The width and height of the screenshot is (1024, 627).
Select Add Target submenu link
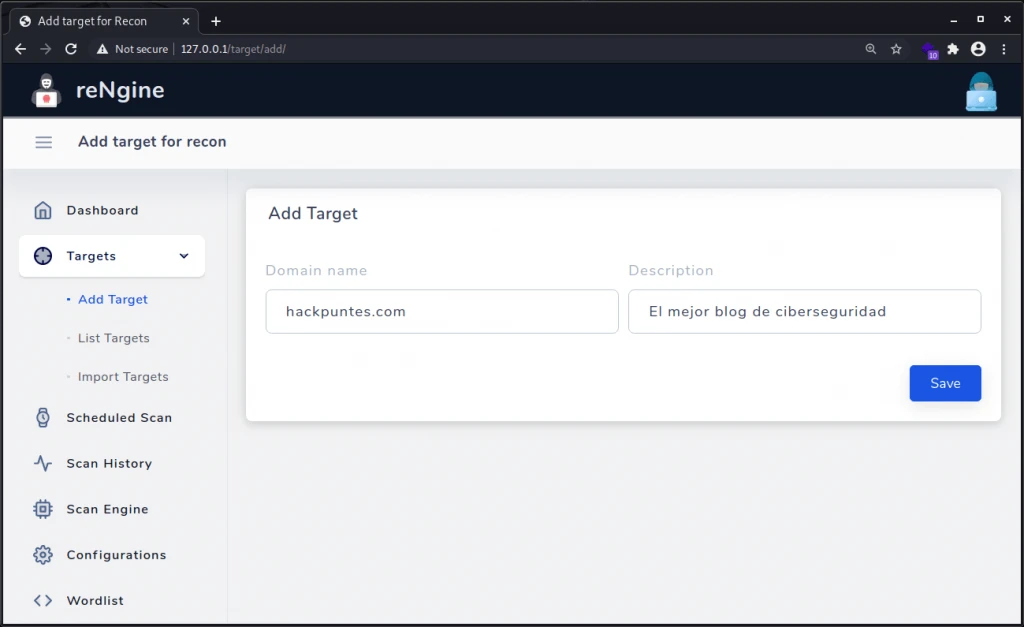tap(113, 299)
